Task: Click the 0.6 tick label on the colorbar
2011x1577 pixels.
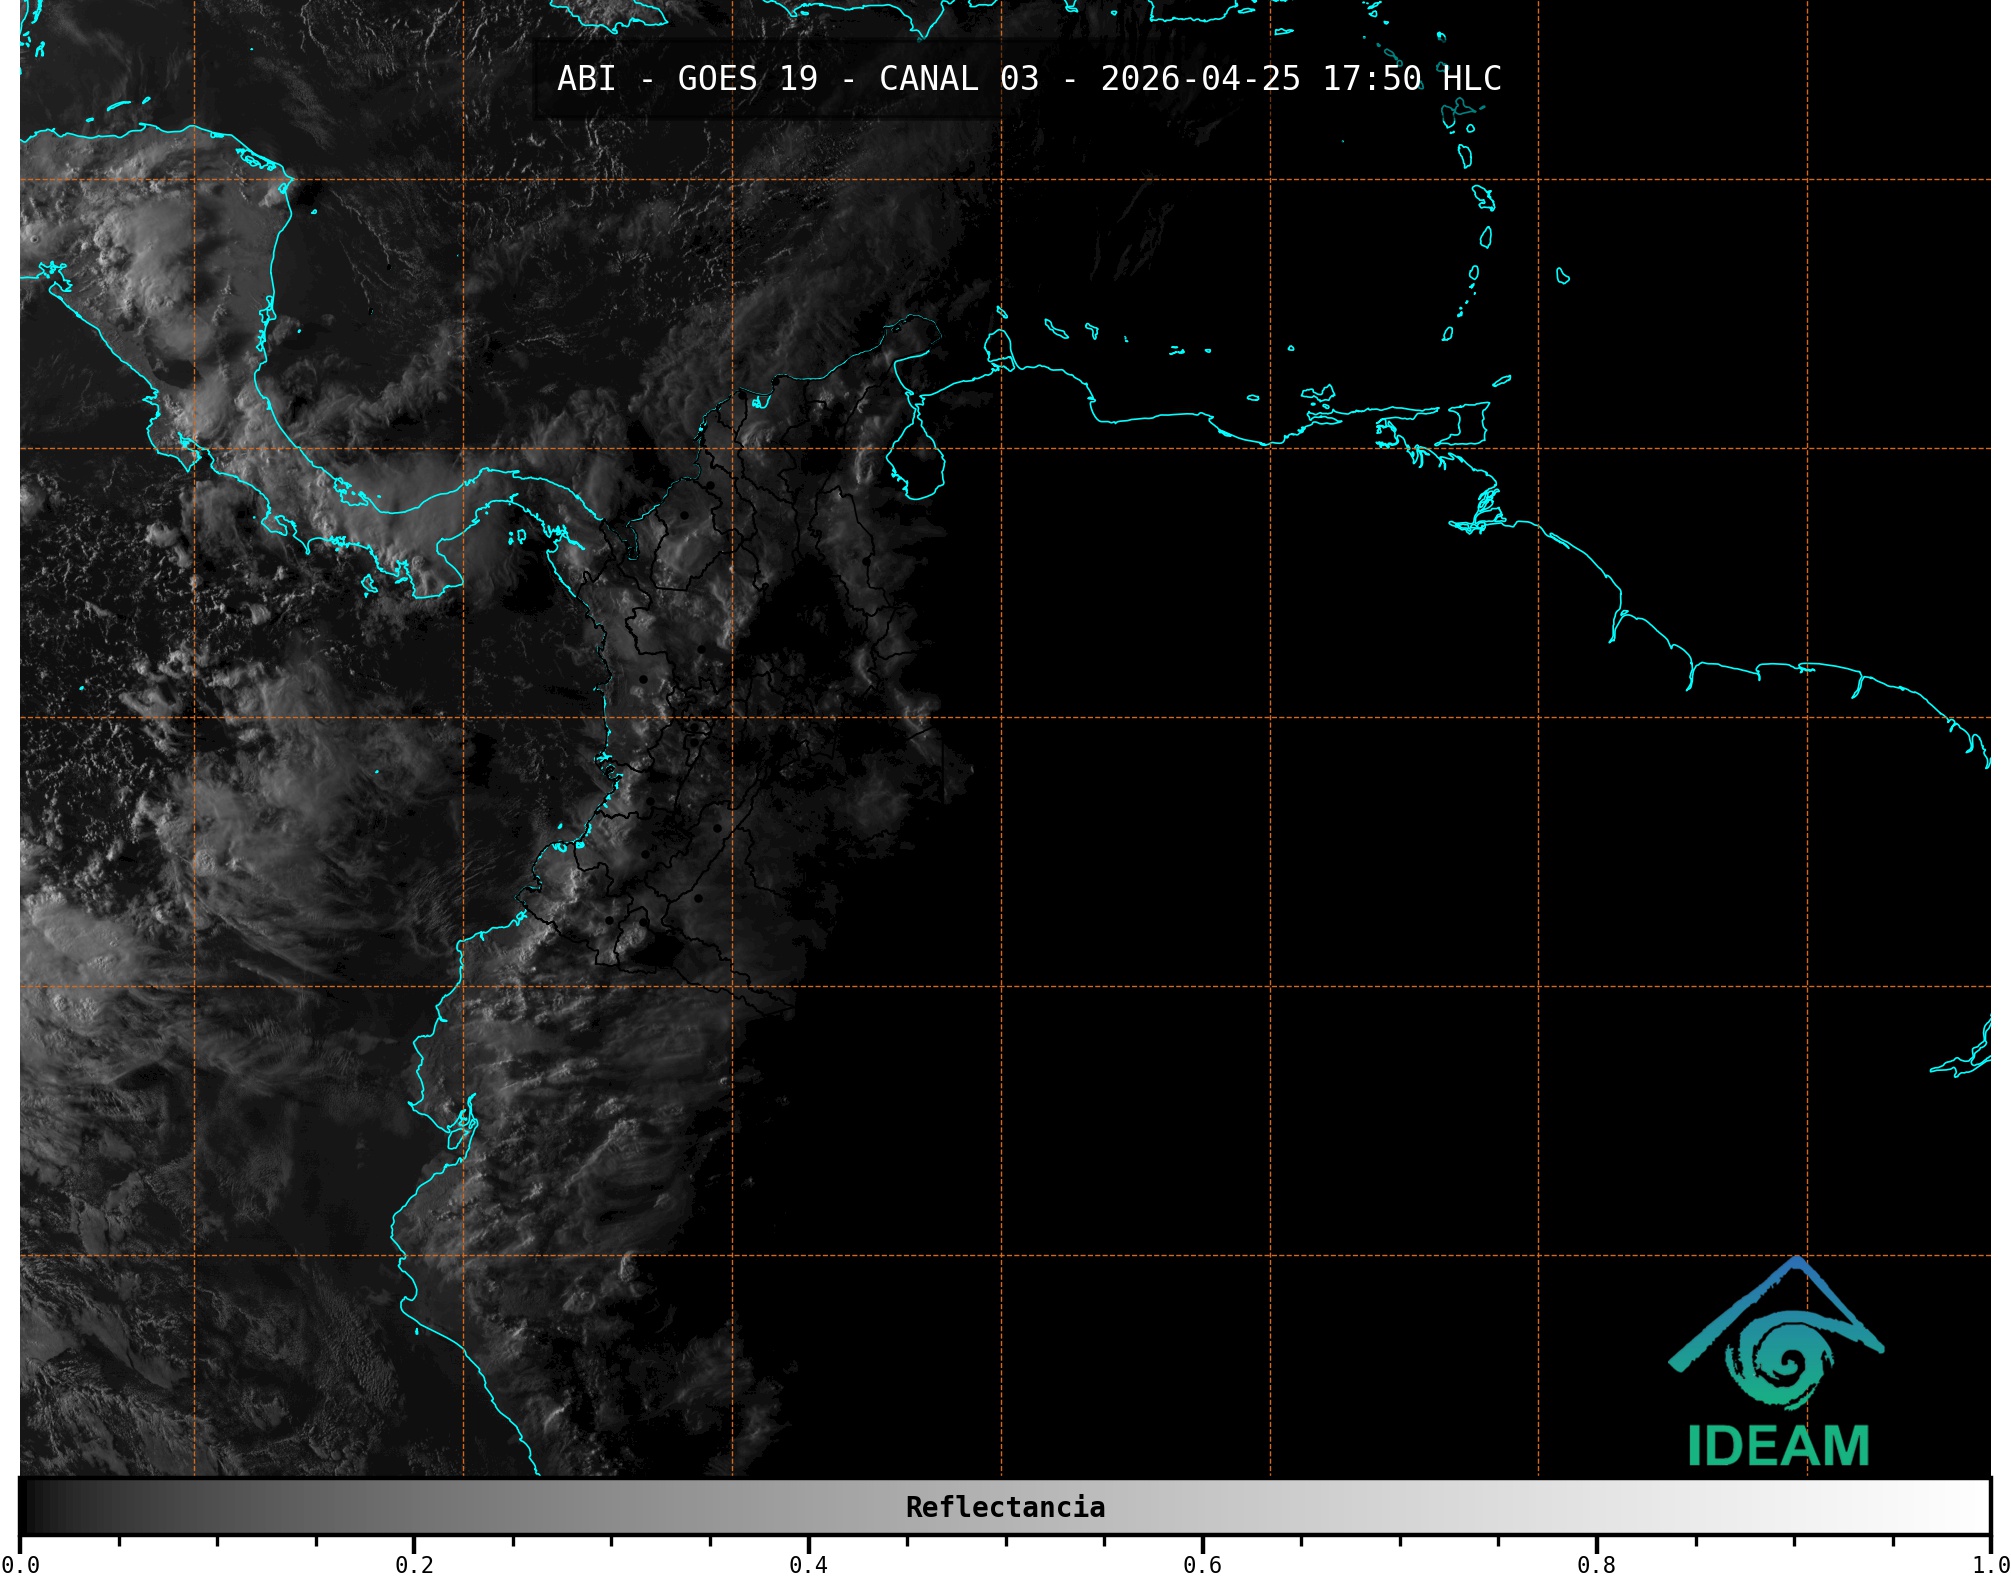Action: [x=1202, y=1564]
